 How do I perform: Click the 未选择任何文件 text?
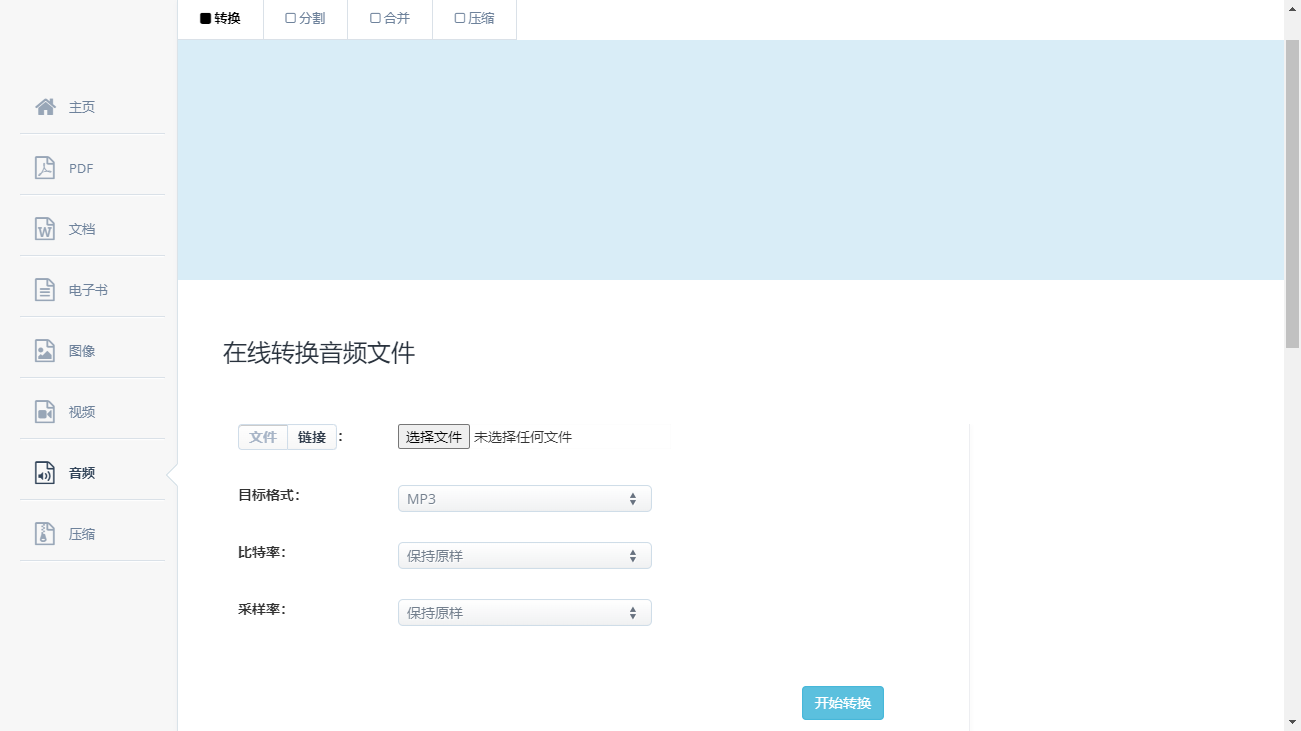point(523,437)
